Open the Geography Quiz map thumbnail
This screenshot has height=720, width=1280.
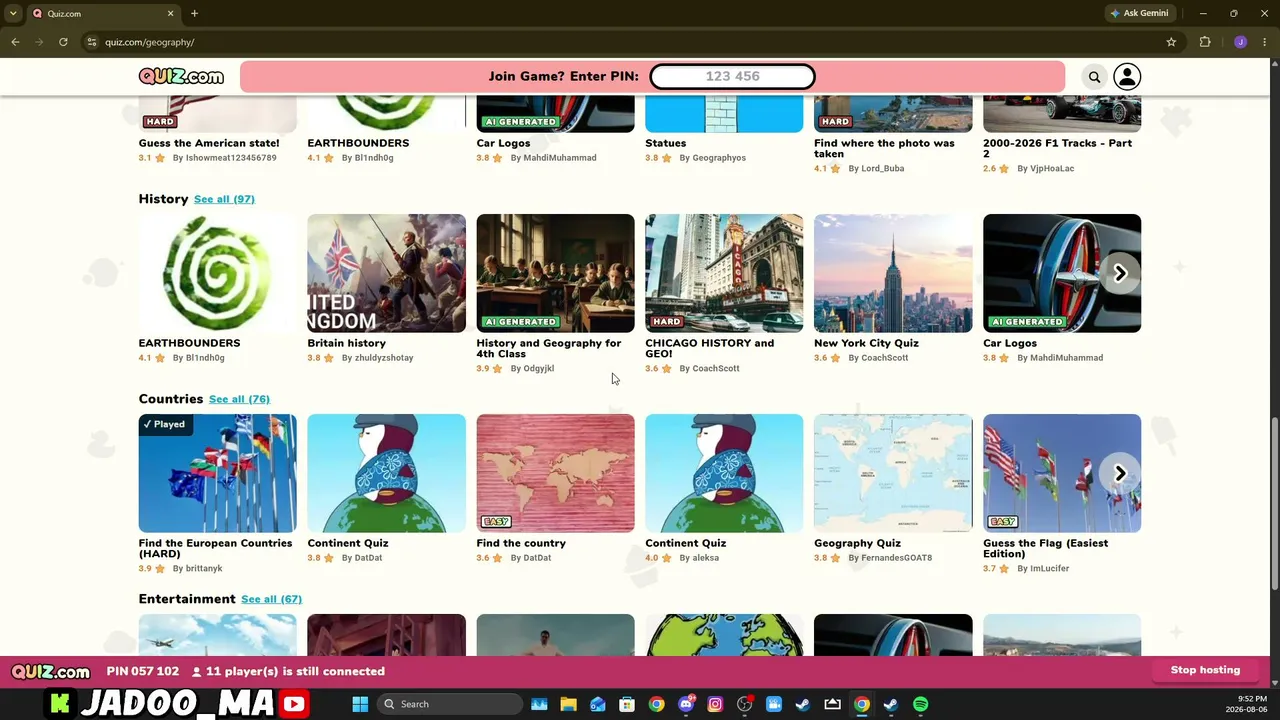click(x=893, y=473)
